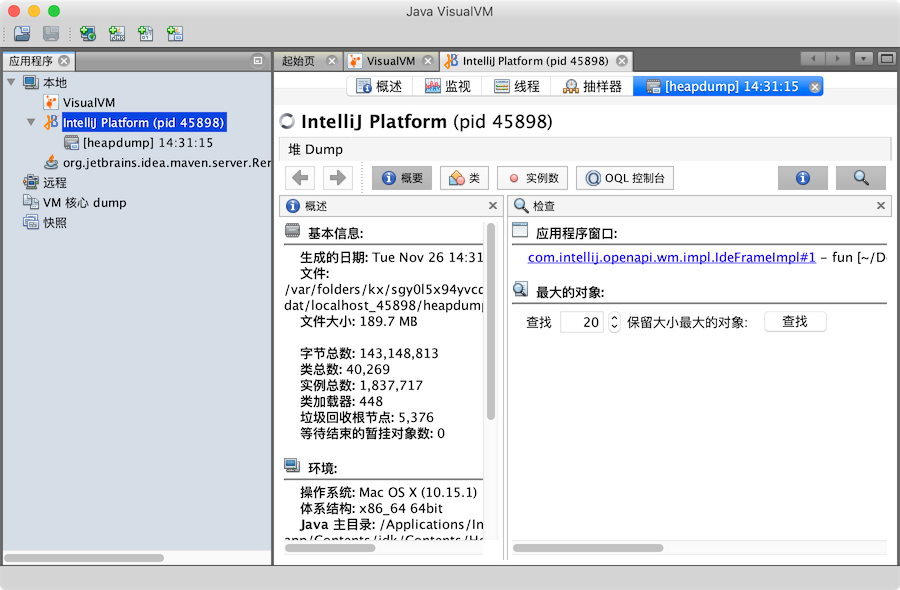Viewport: 900px width, 590px height.
Task: Open the heap dump info panel
Action: click(x=803, y=177)
